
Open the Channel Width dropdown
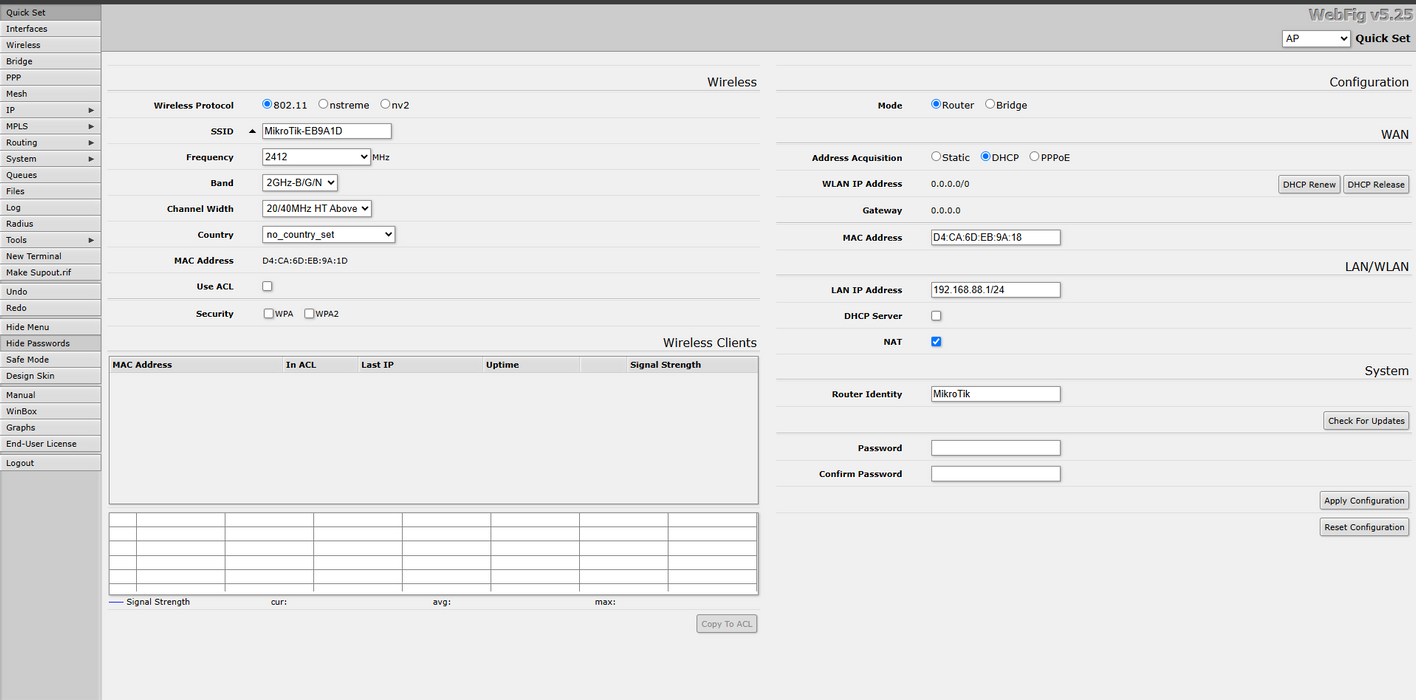[316, 209]
